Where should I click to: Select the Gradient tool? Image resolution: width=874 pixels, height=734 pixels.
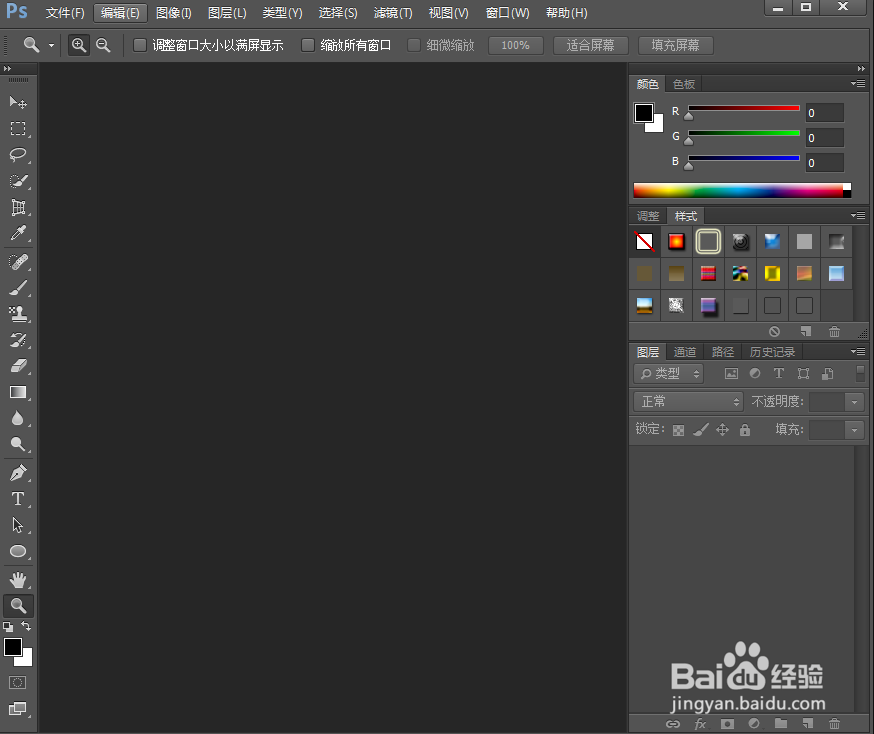[x=18, y=392]
